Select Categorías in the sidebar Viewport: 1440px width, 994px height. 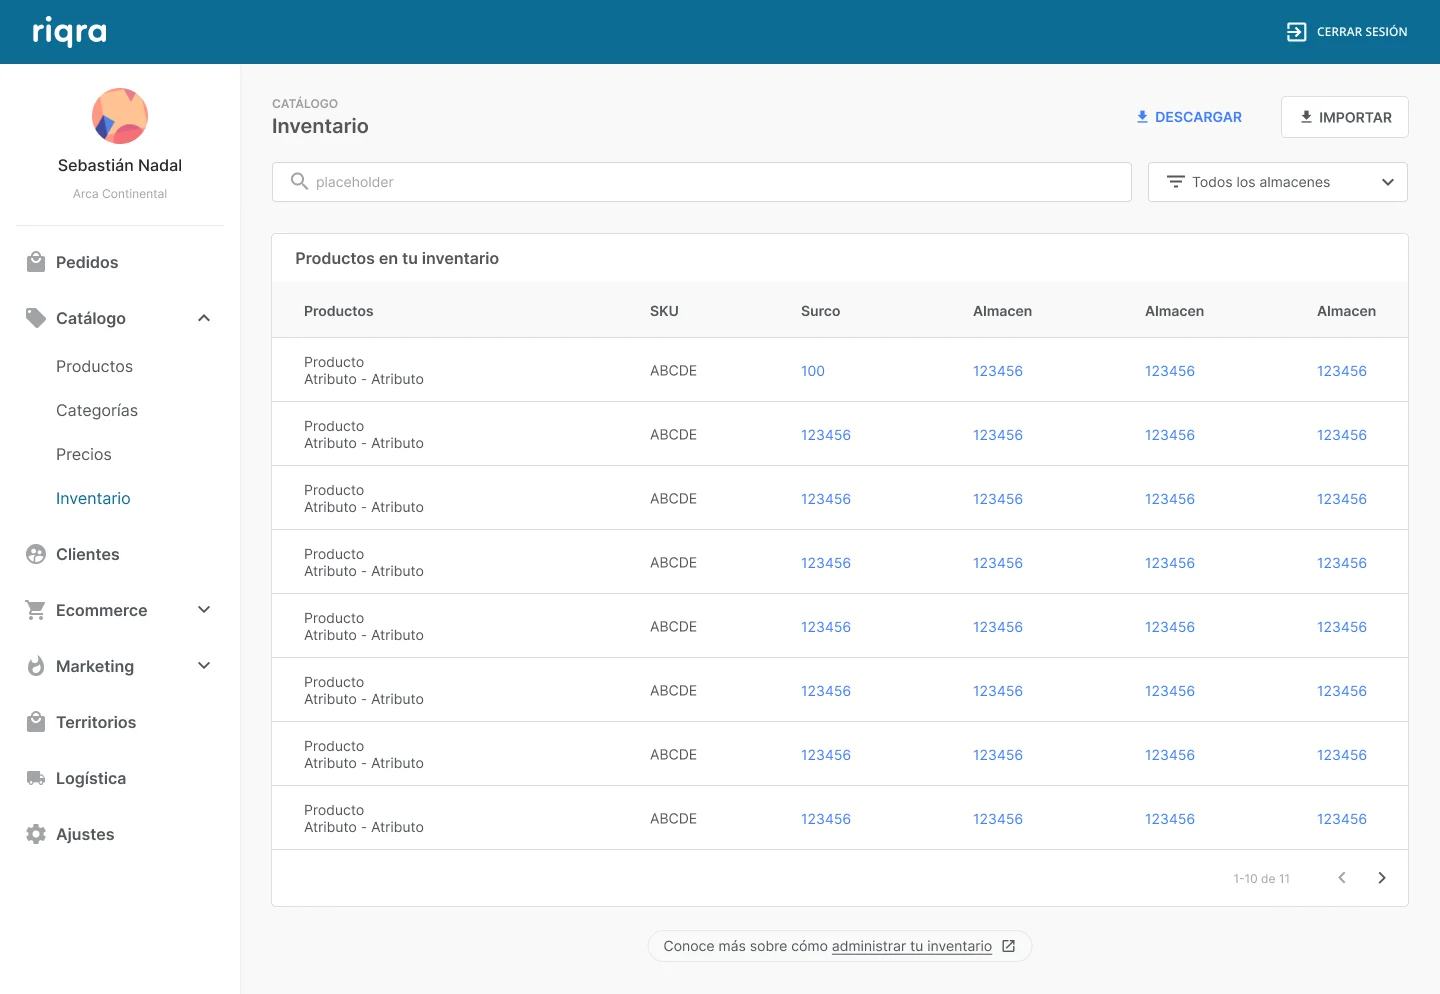(97, 410)
